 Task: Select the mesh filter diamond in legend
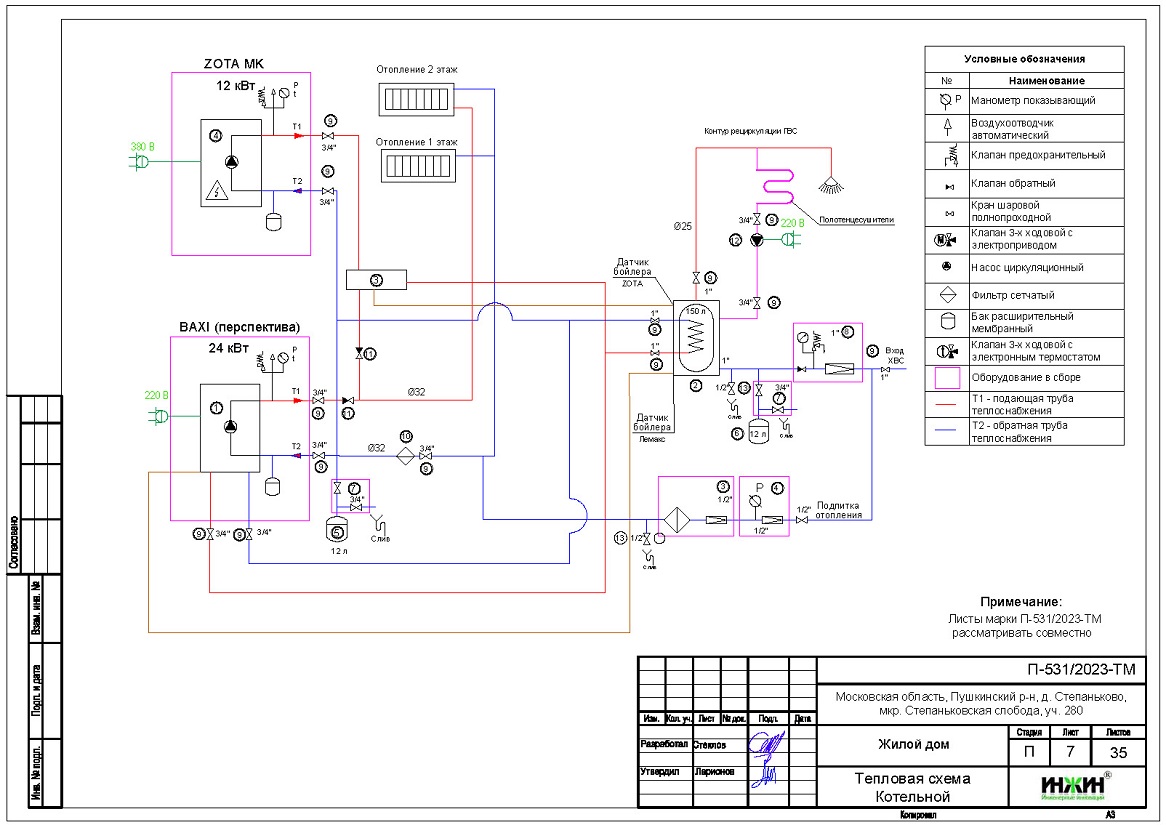946,295
